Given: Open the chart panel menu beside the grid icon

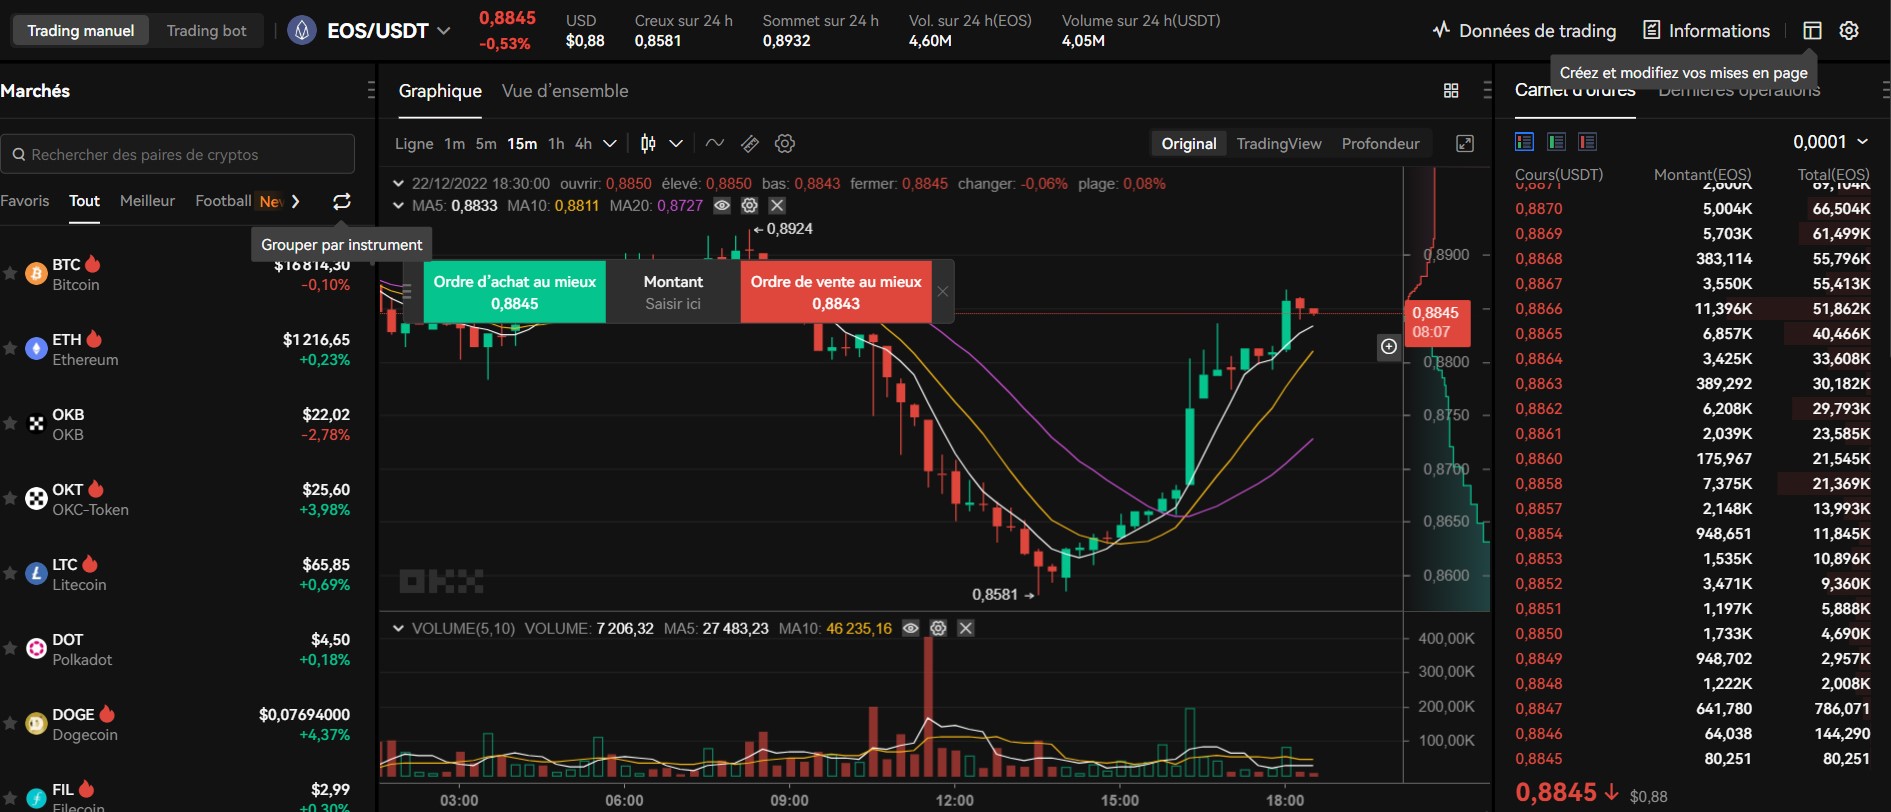Looking at the screenshot, I should (1487, 91).
